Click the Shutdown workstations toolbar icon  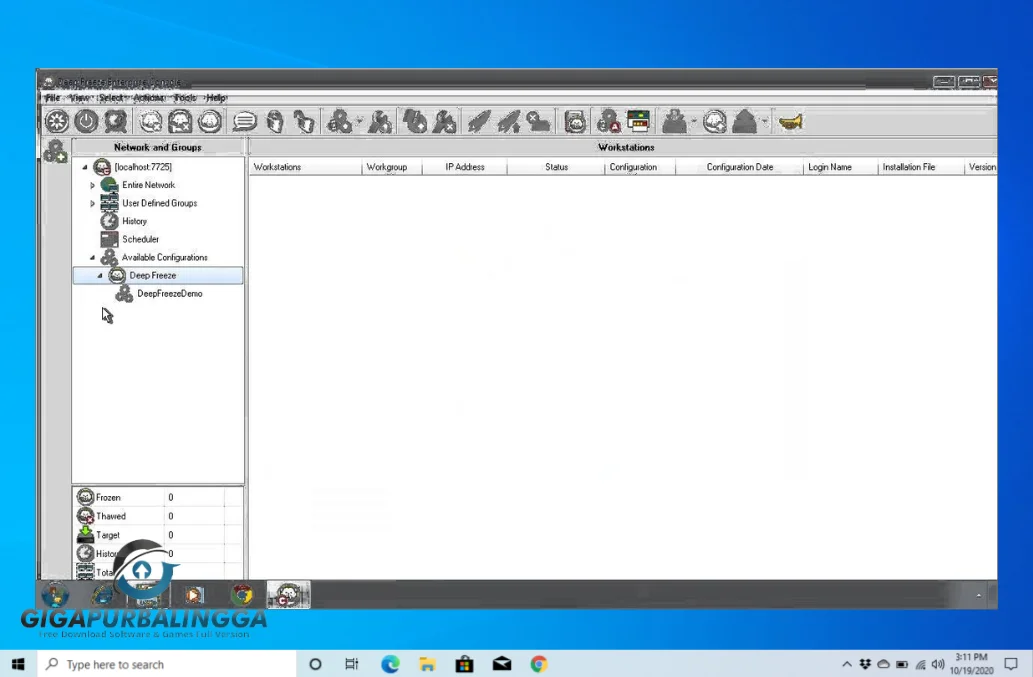tap(85, 120)
